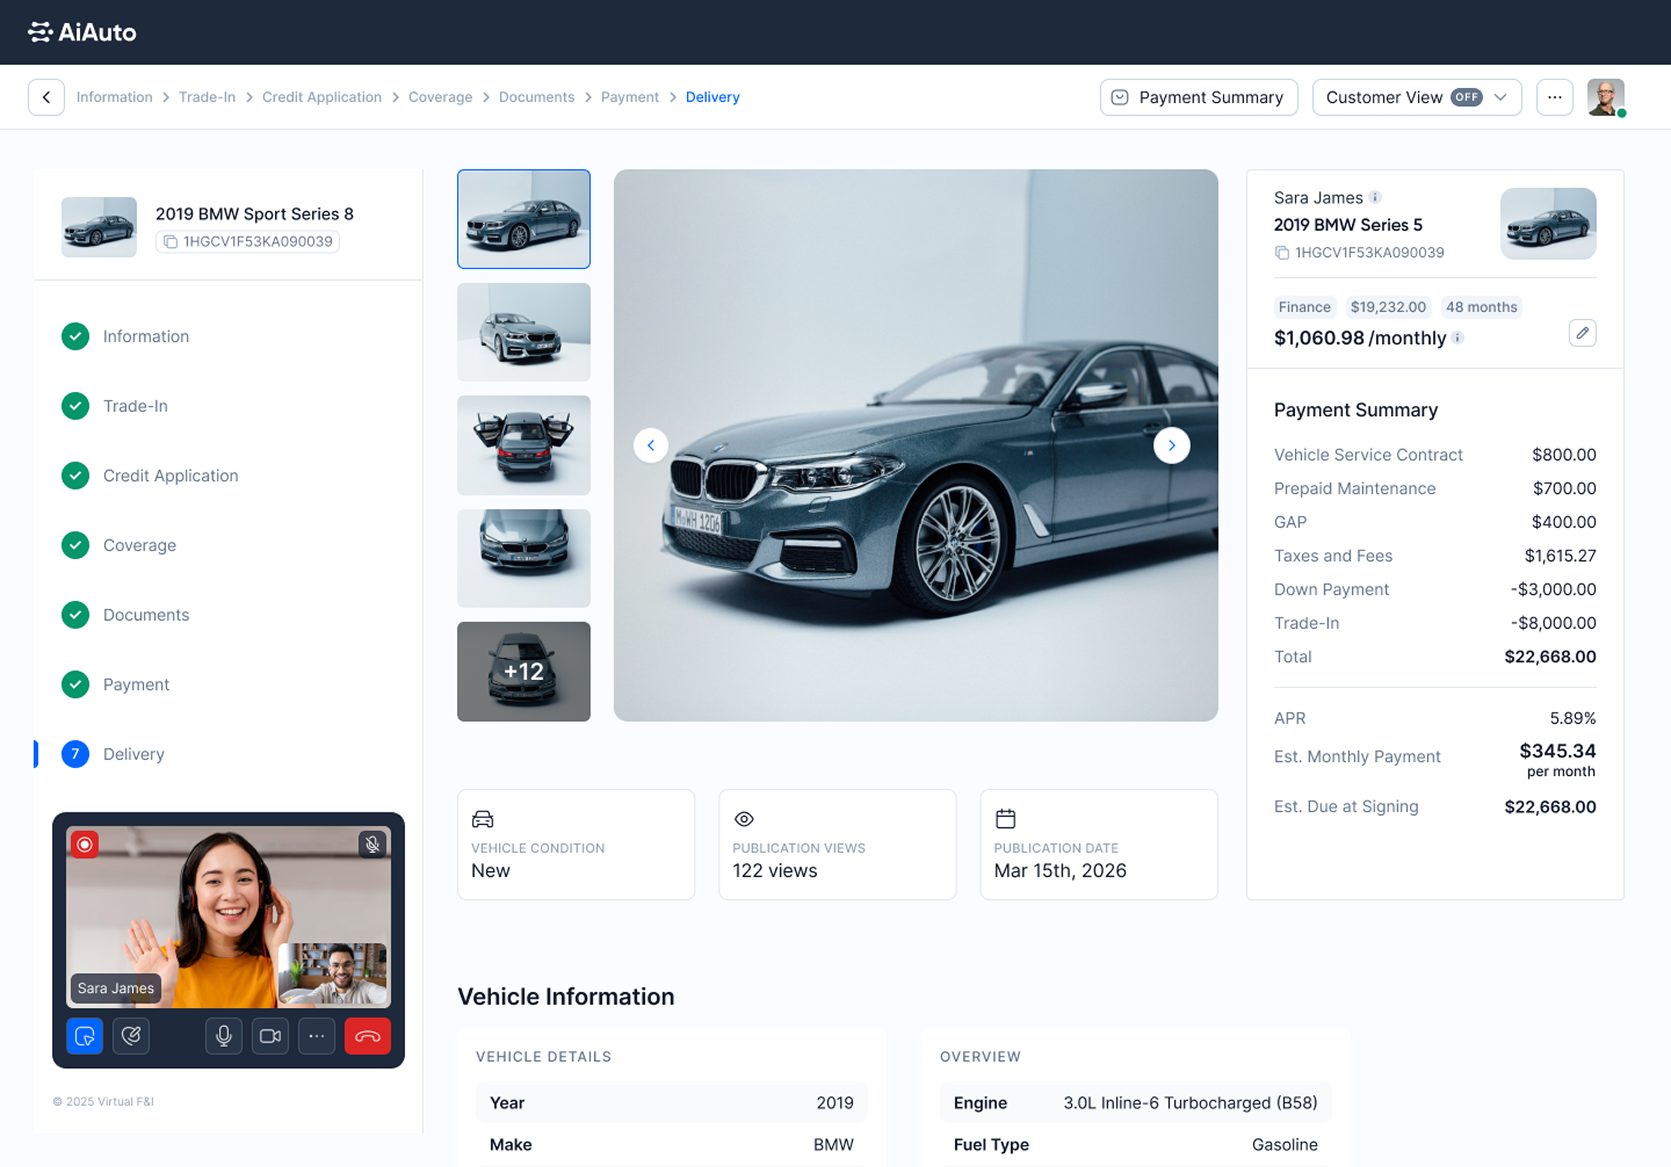Click the blue screen-share pointer icon
The width and height of the screenshot is (1671, 1167).
click(x=85, y=1036)
